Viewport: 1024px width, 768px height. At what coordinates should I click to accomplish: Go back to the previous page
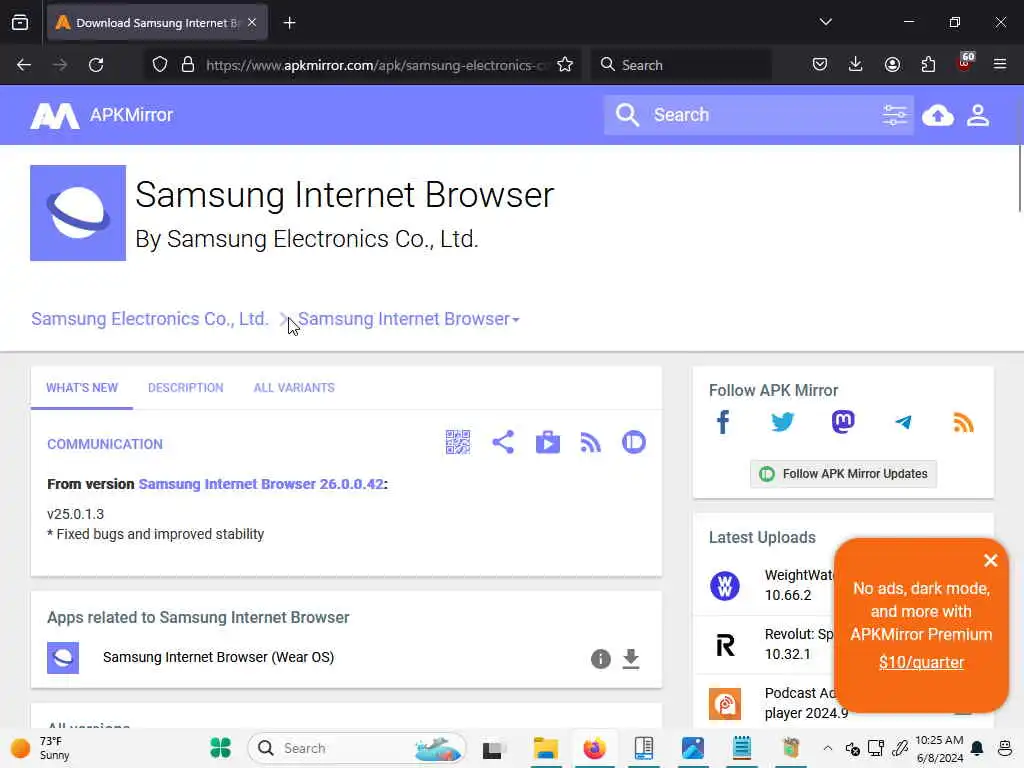click(x=24, y=65)
